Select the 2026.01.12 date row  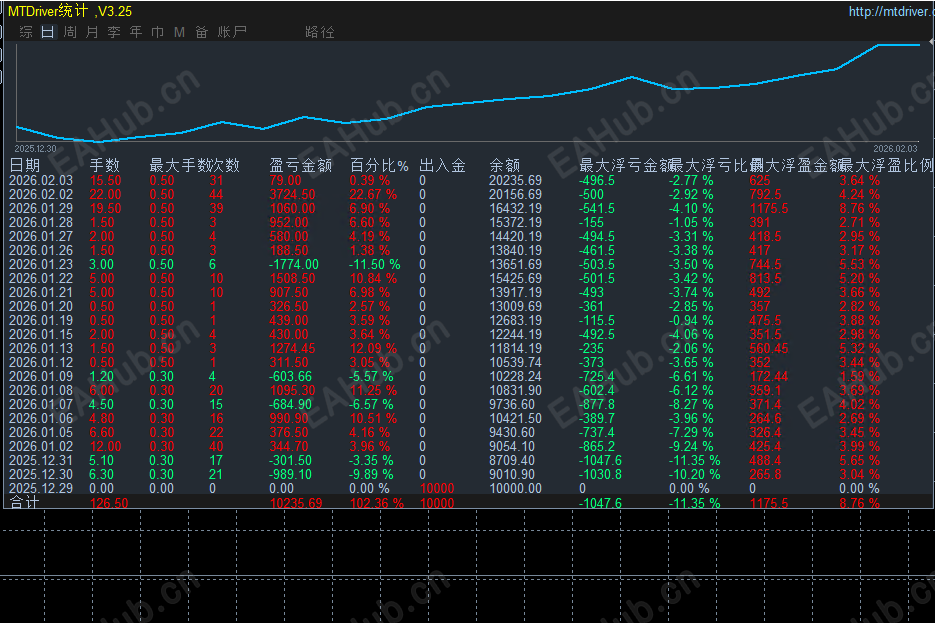coord(41,362)
